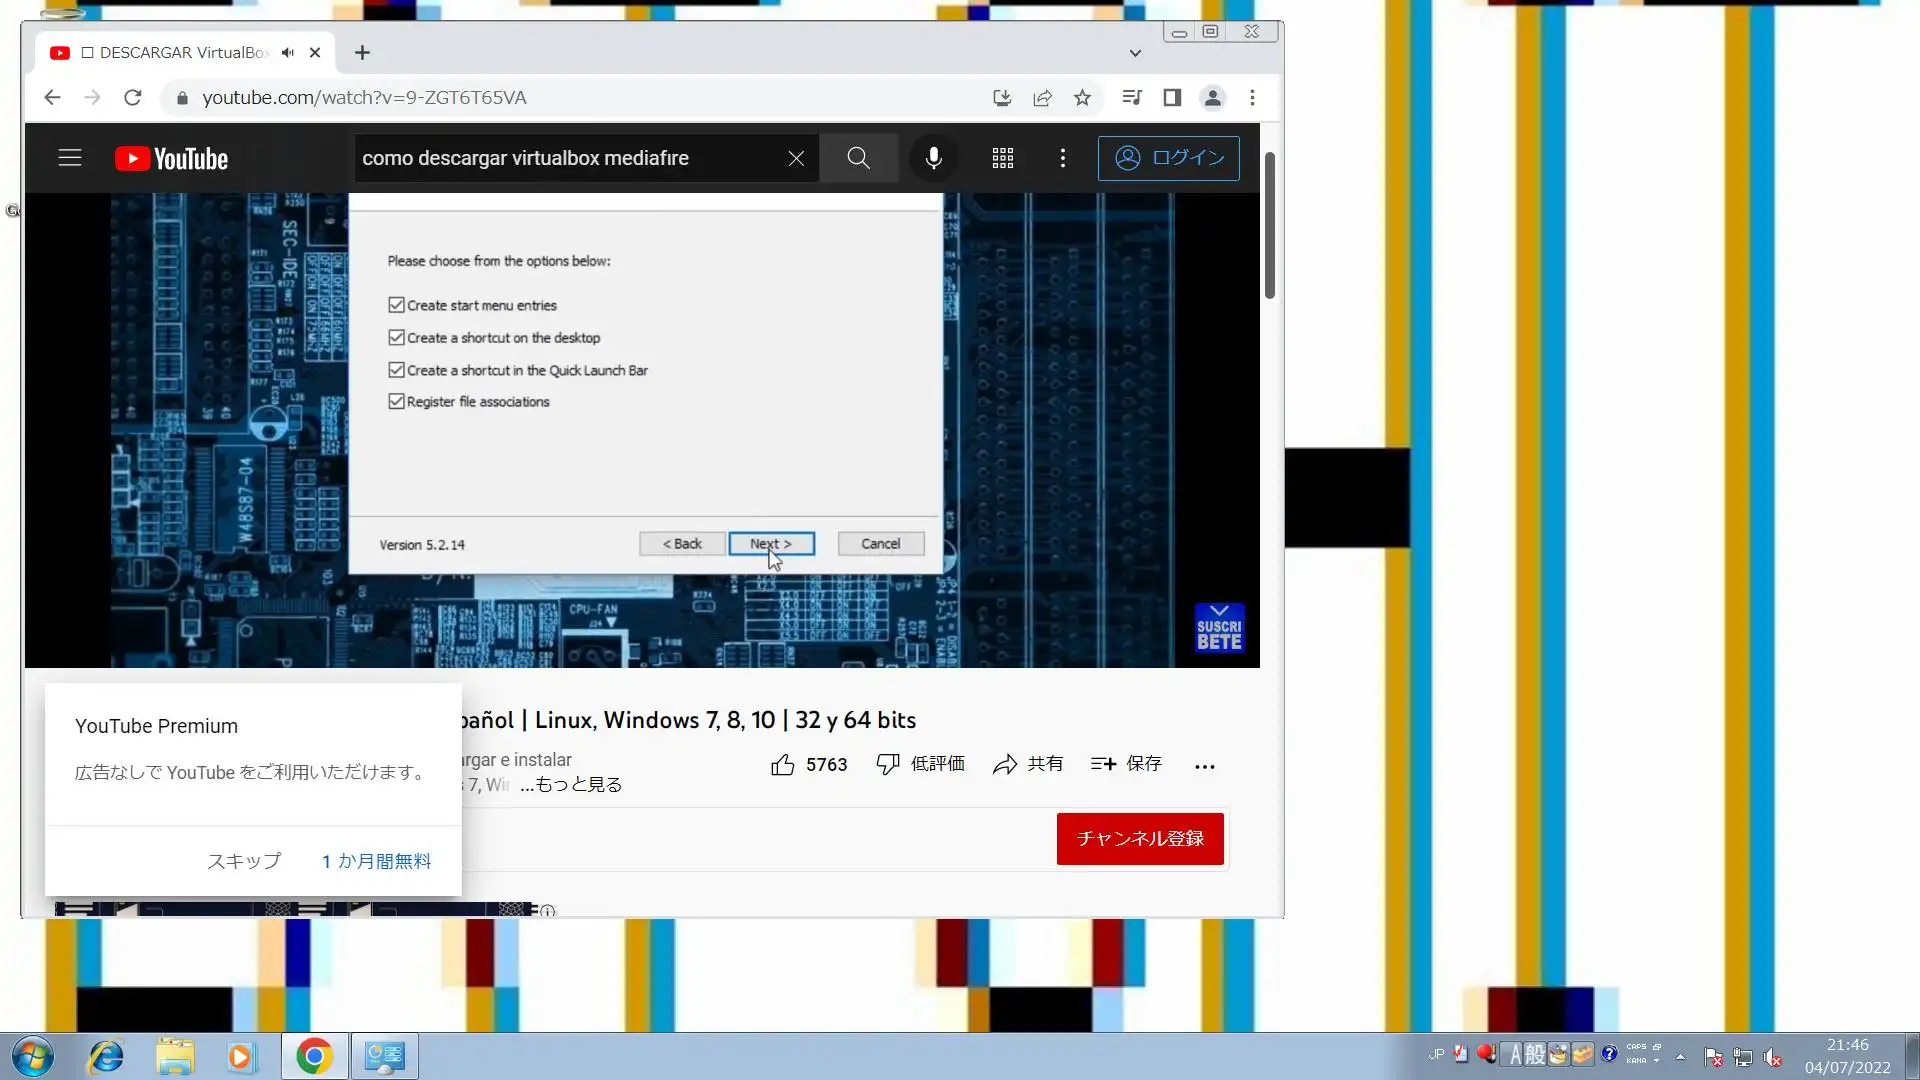
Task: Open Chrome media control icon
Action: click(1132, 98)
